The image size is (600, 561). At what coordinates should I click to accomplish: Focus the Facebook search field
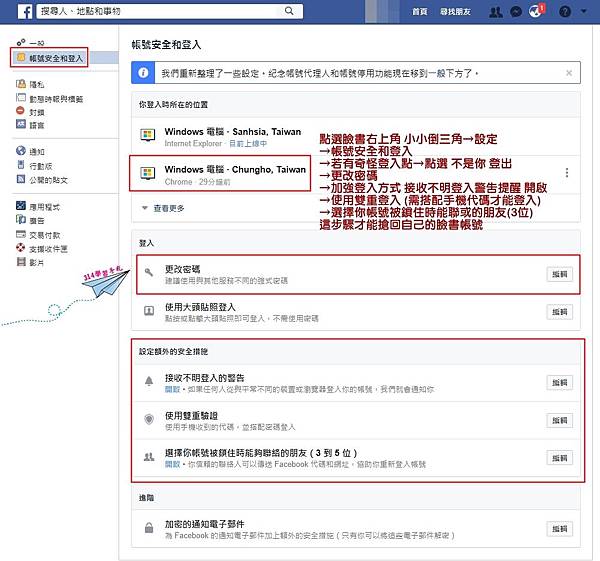(x=170, y=11)
